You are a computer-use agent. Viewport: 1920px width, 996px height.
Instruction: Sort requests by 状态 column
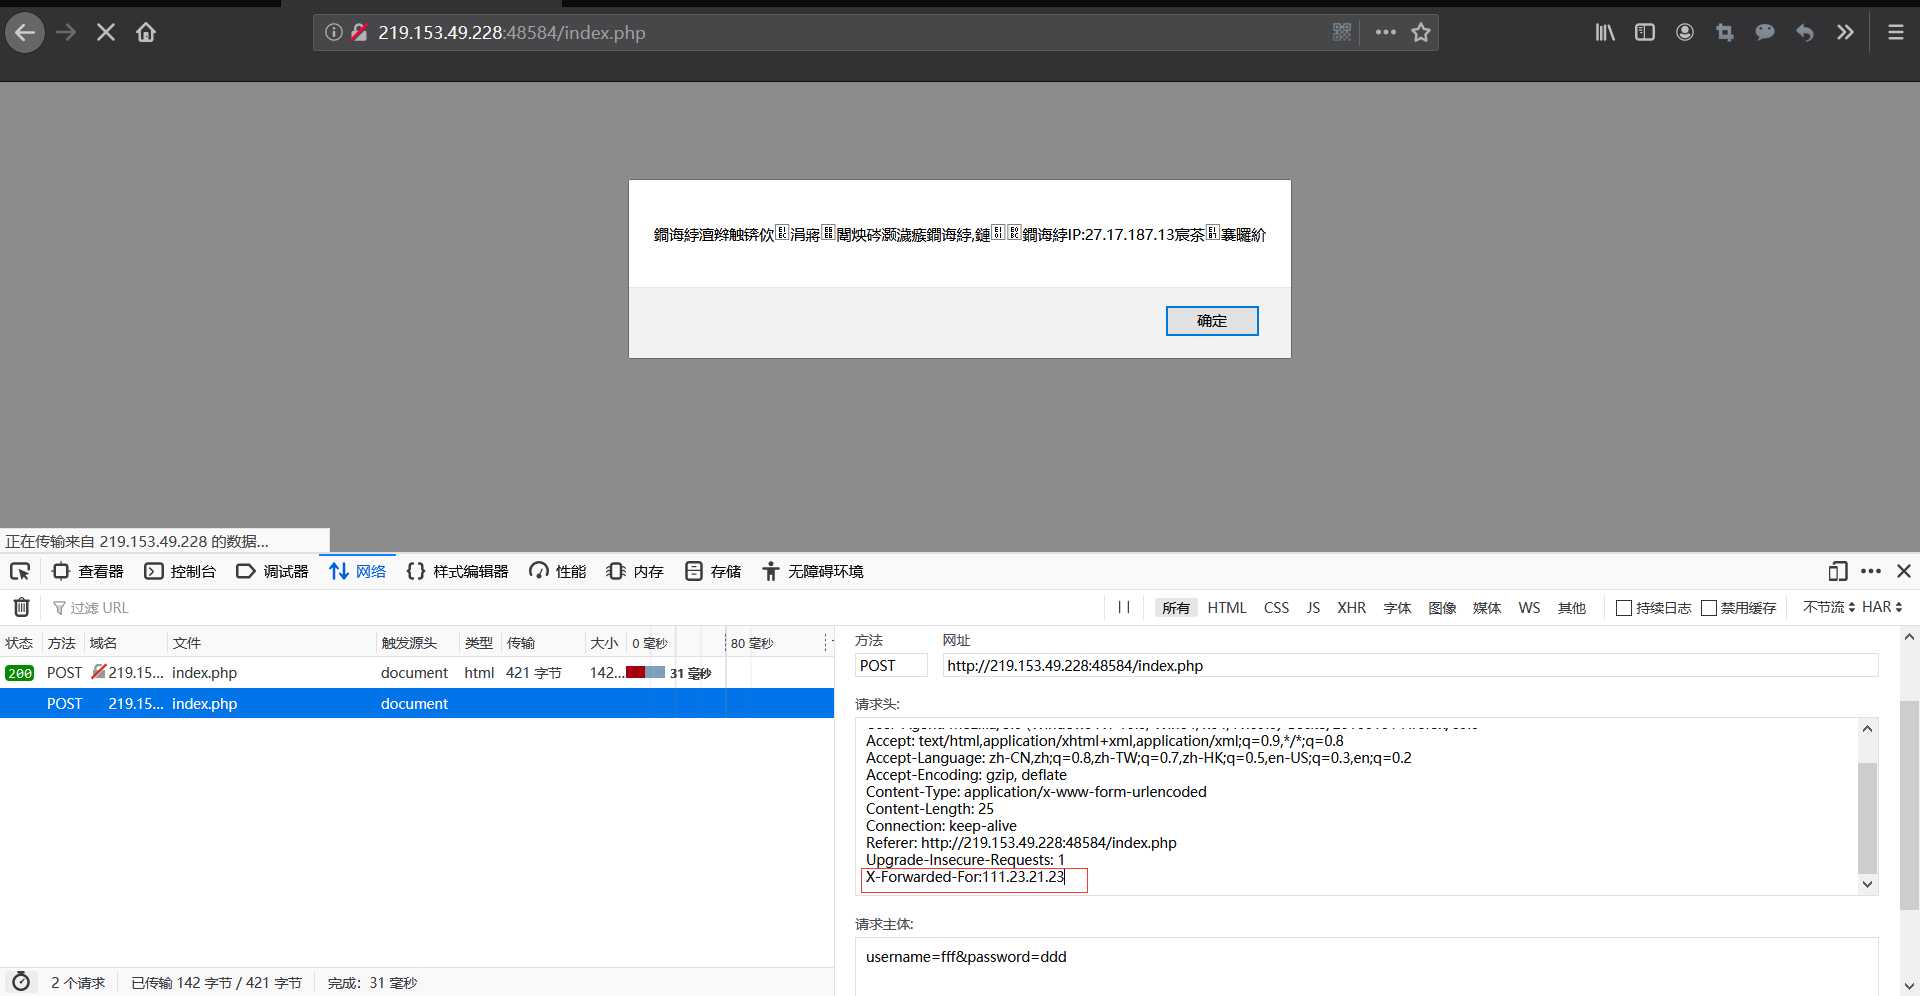[20, 643]
